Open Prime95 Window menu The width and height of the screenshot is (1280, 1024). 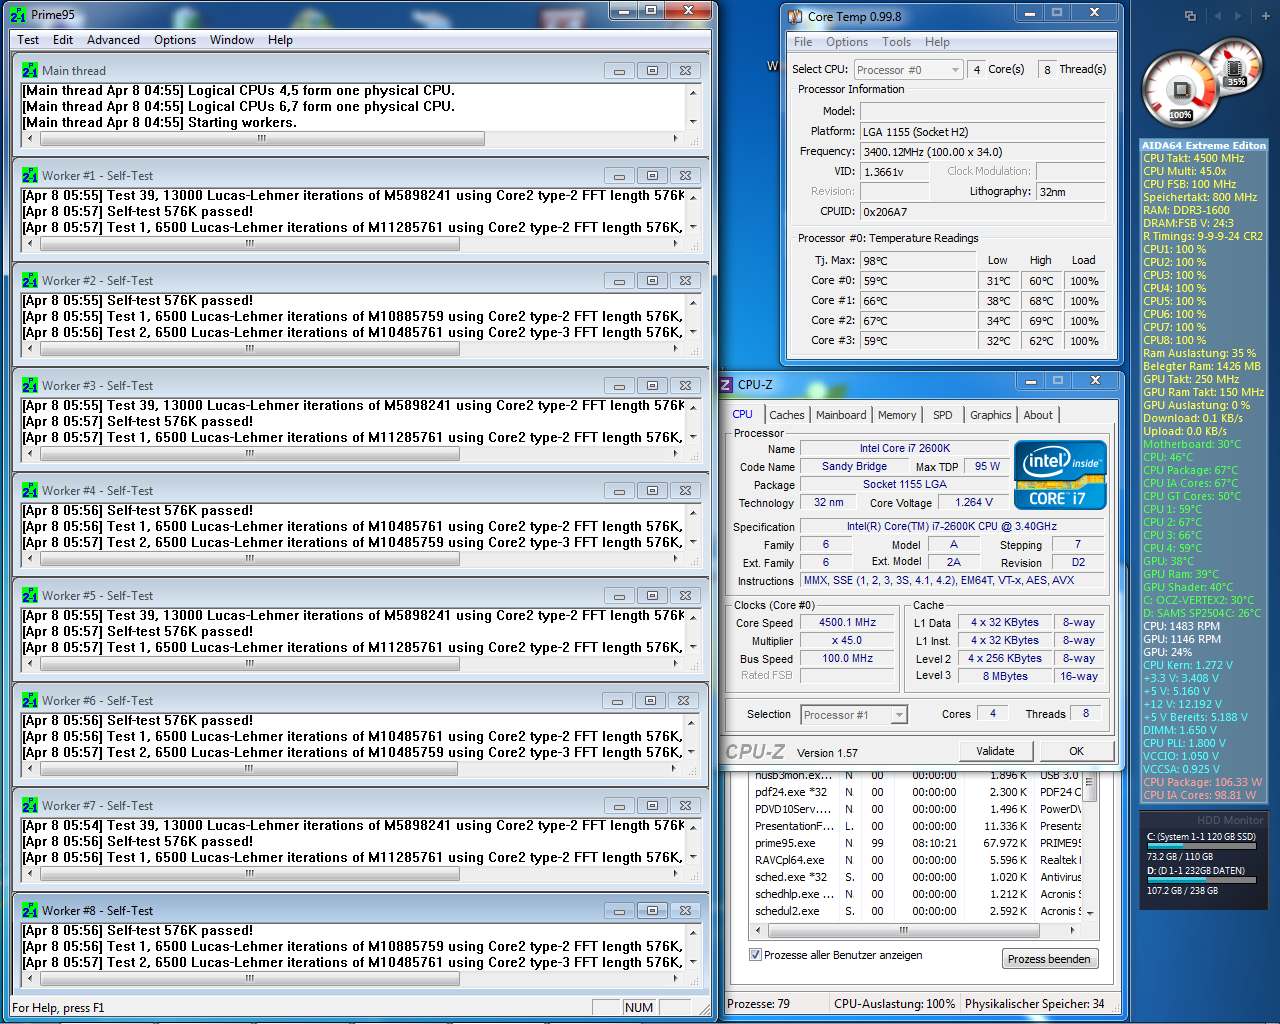[x=232, y=40]
